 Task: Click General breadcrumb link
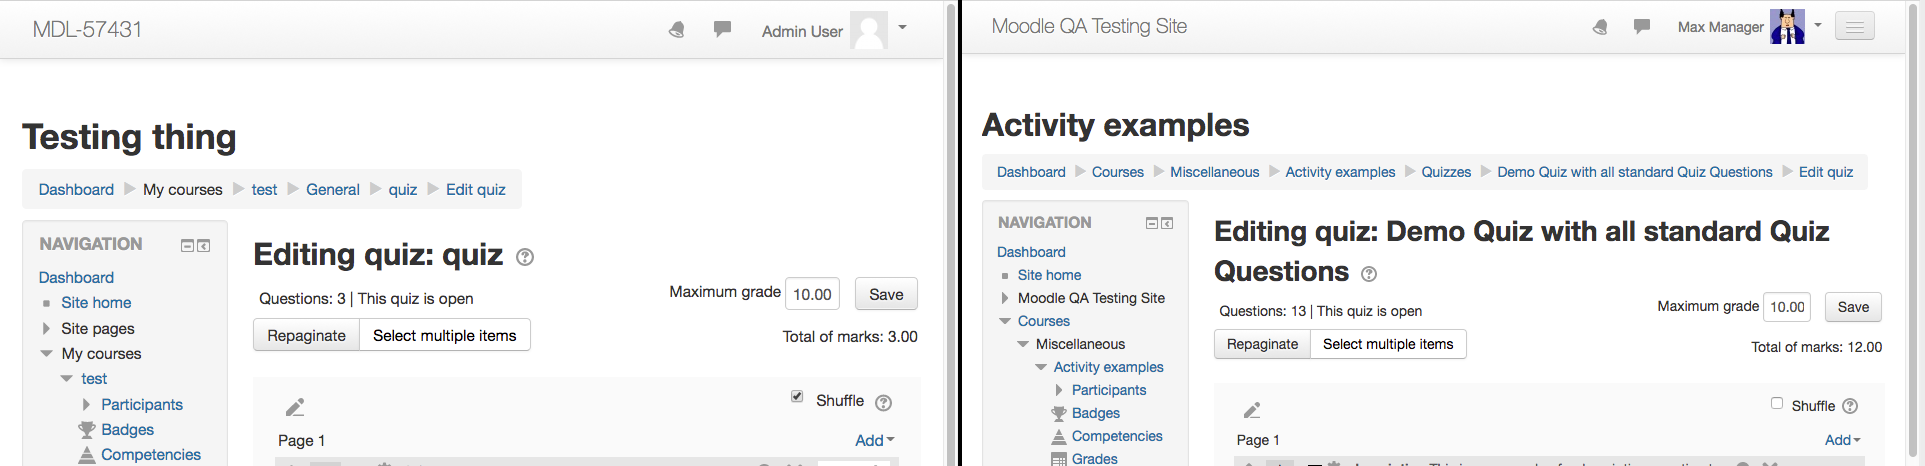(333, 189)
